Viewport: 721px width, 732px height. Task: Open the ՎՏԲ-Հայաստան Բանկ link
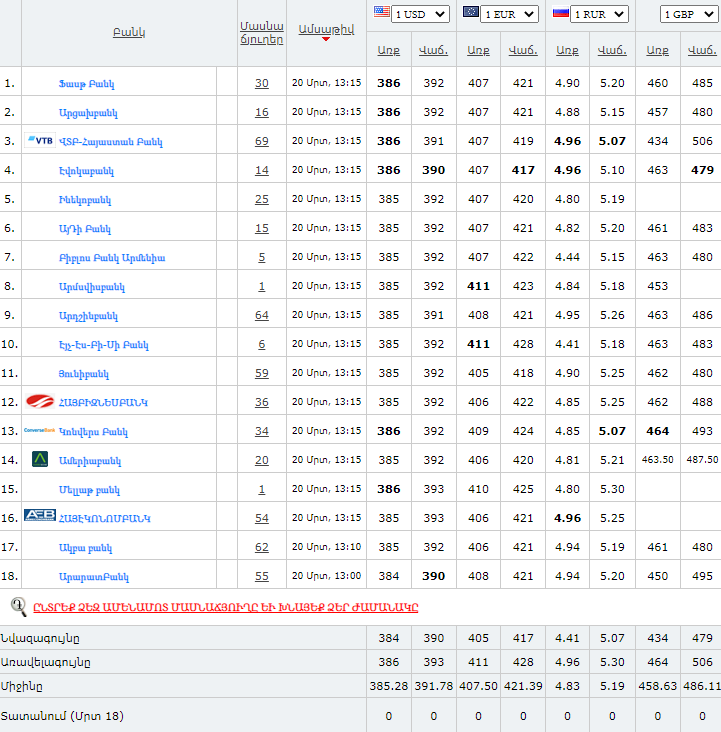[111, 142]
